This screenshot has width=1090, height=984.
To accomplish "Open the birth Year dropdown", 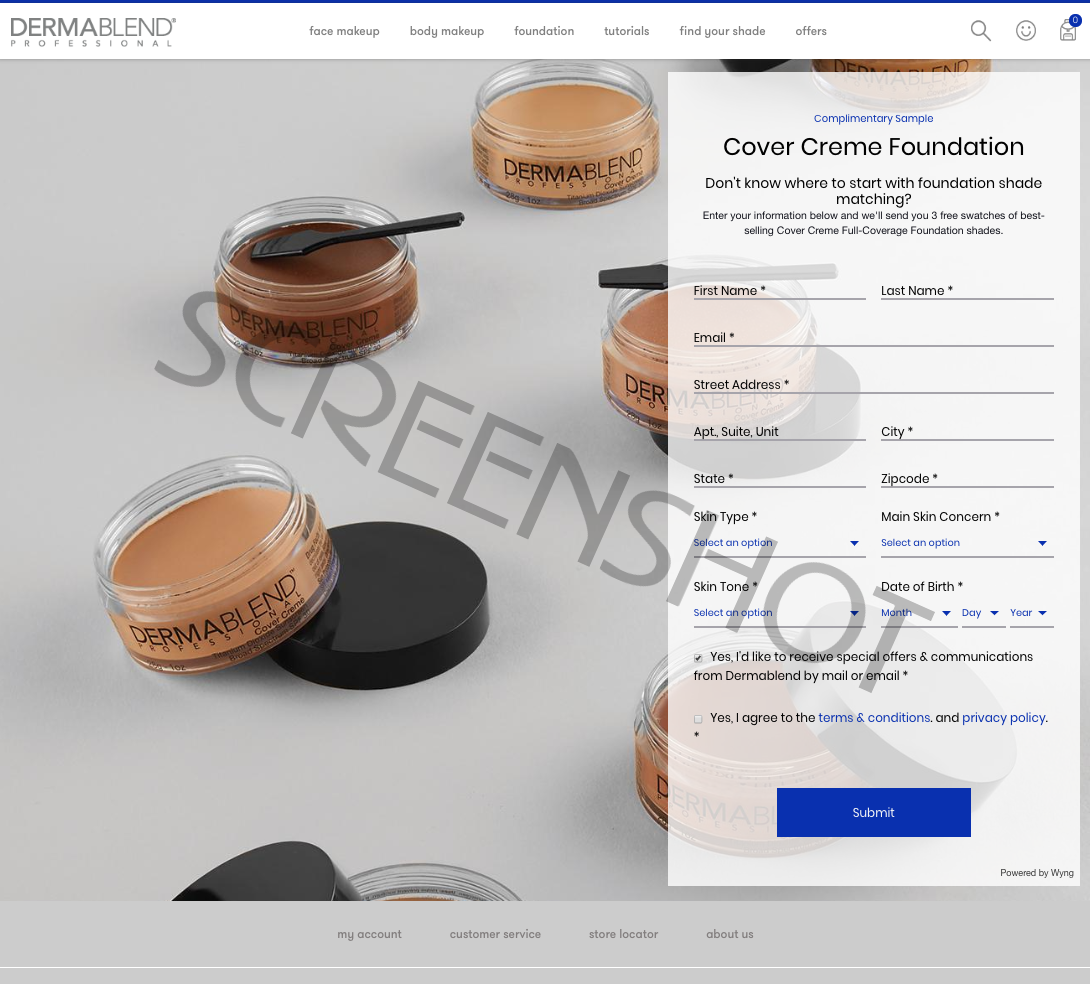I will (x=1032, y=614).
